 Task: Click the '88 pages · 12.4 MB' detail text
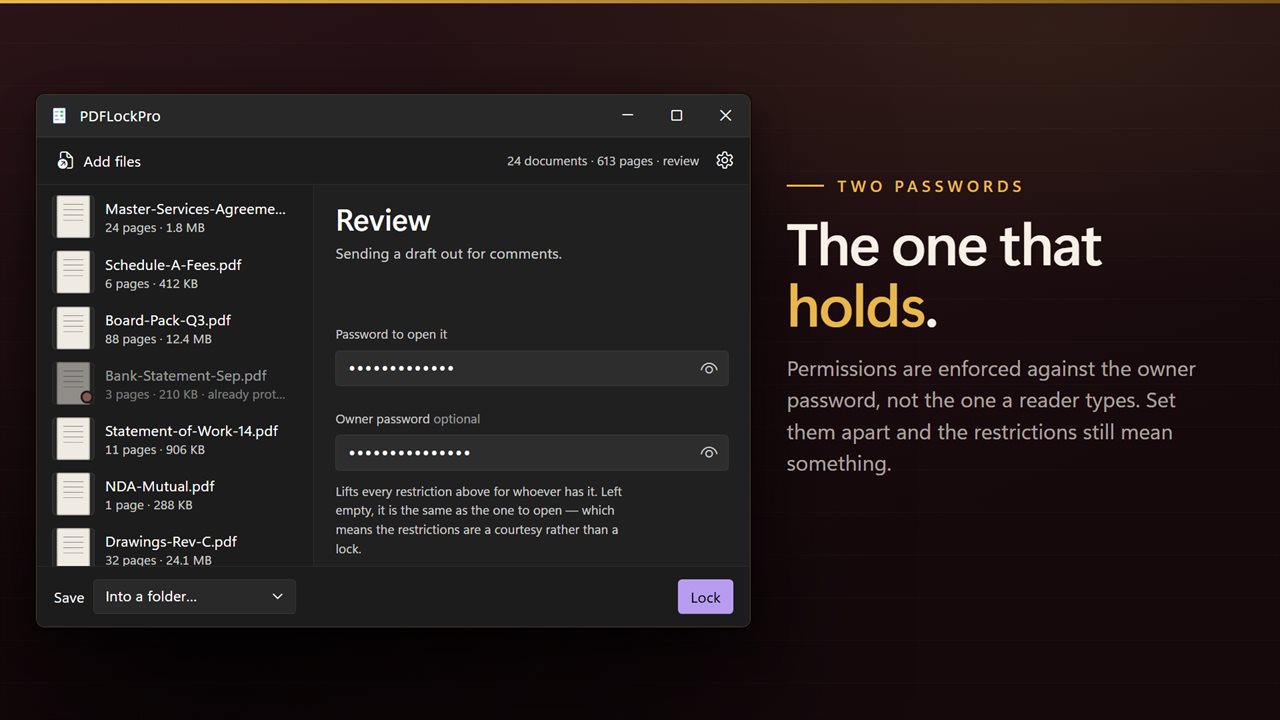click(x=158, y=339)
